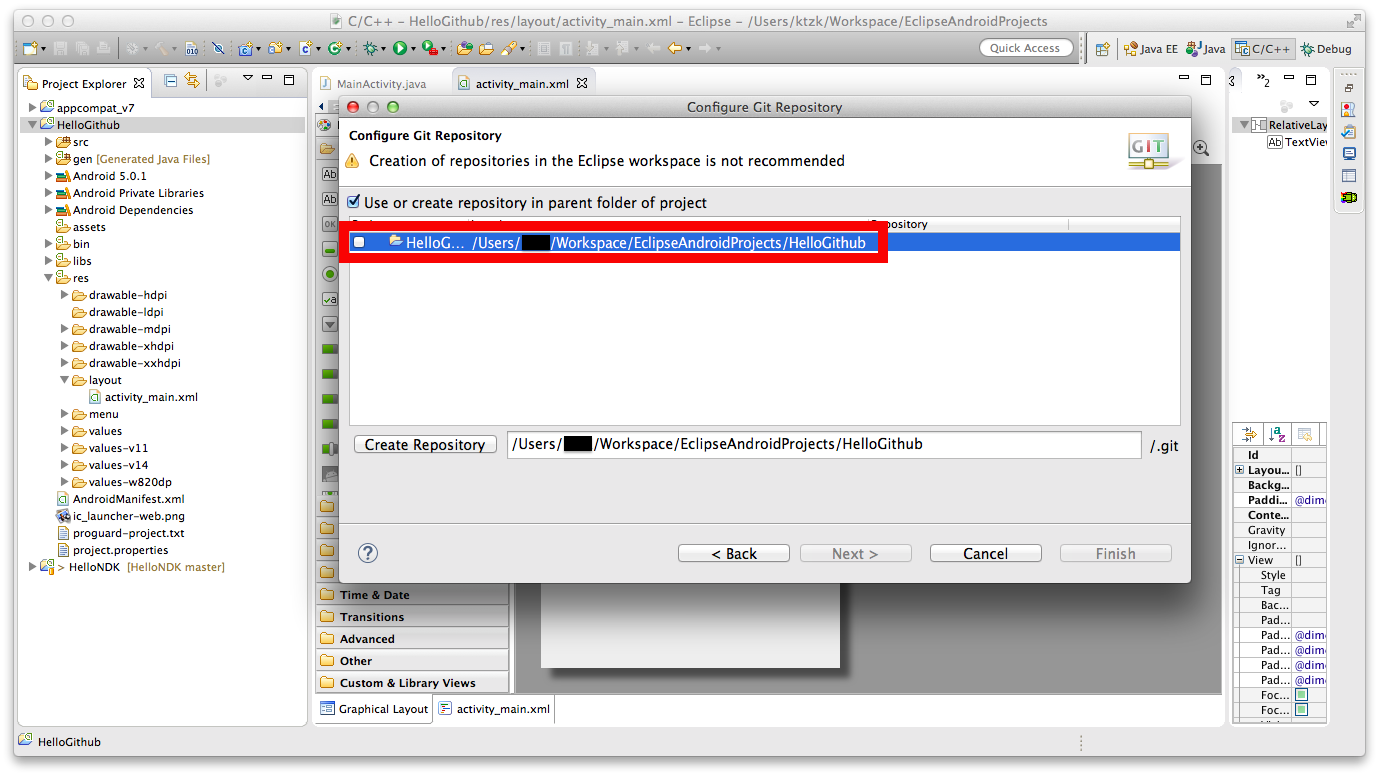1379x776 pixels.
Task: Collapse the res folder
Action: pos(48,278)
